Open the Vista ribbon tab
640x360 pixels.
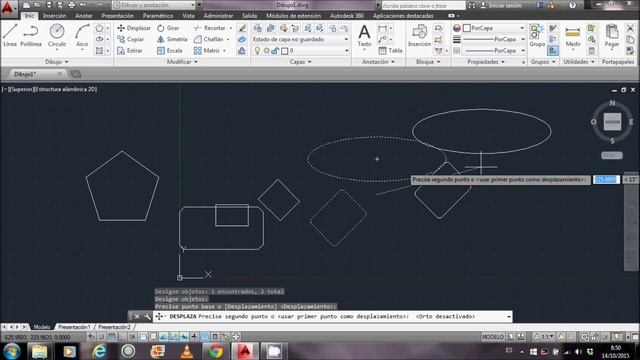coord(188,16)
